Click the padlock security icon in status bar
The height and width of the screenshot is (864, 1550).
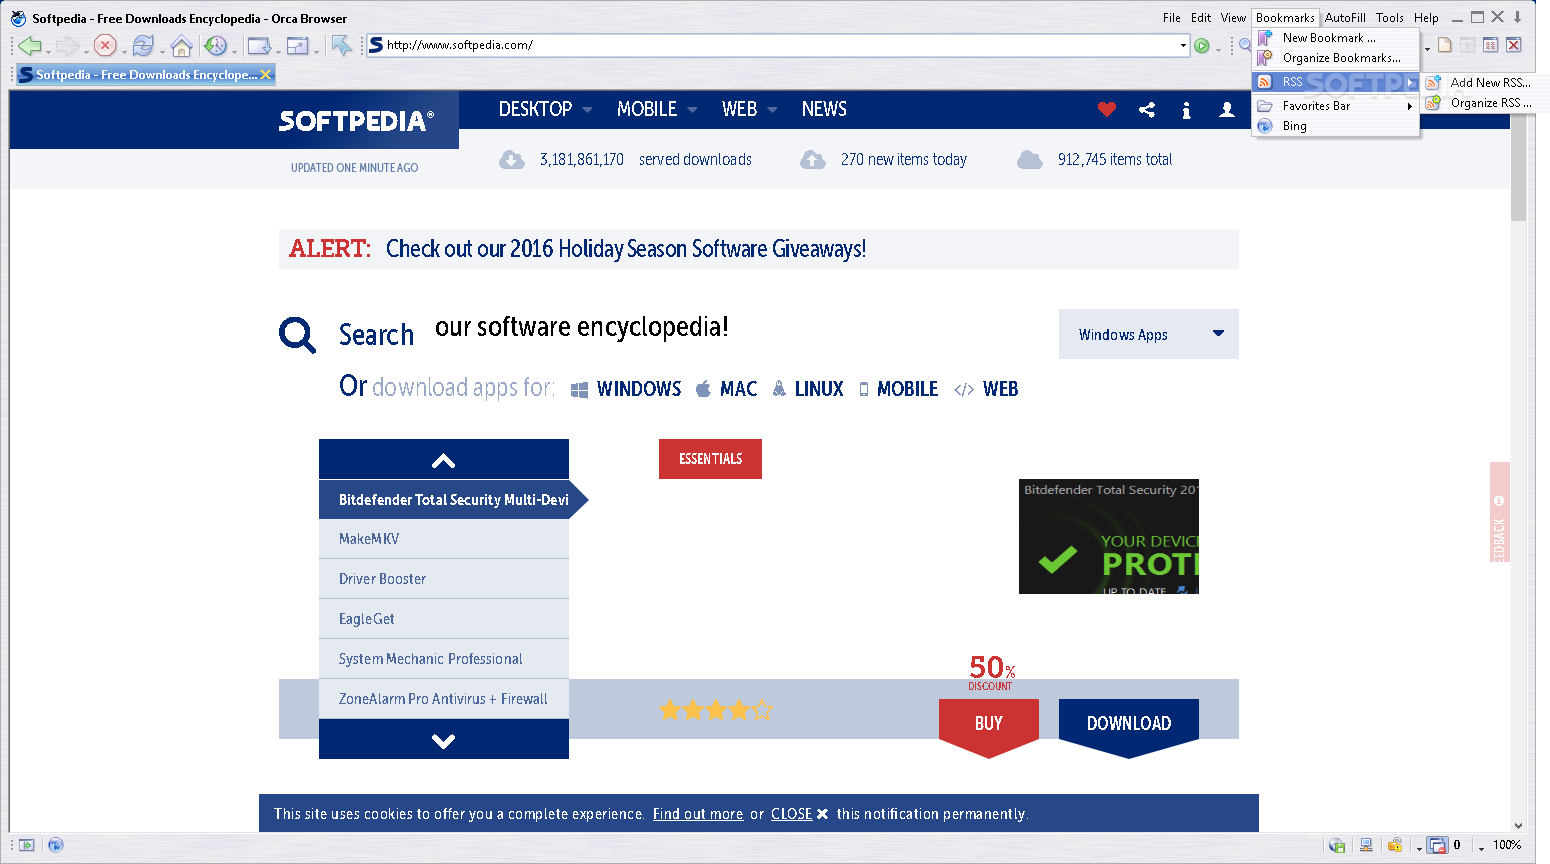click(1395, 845)
